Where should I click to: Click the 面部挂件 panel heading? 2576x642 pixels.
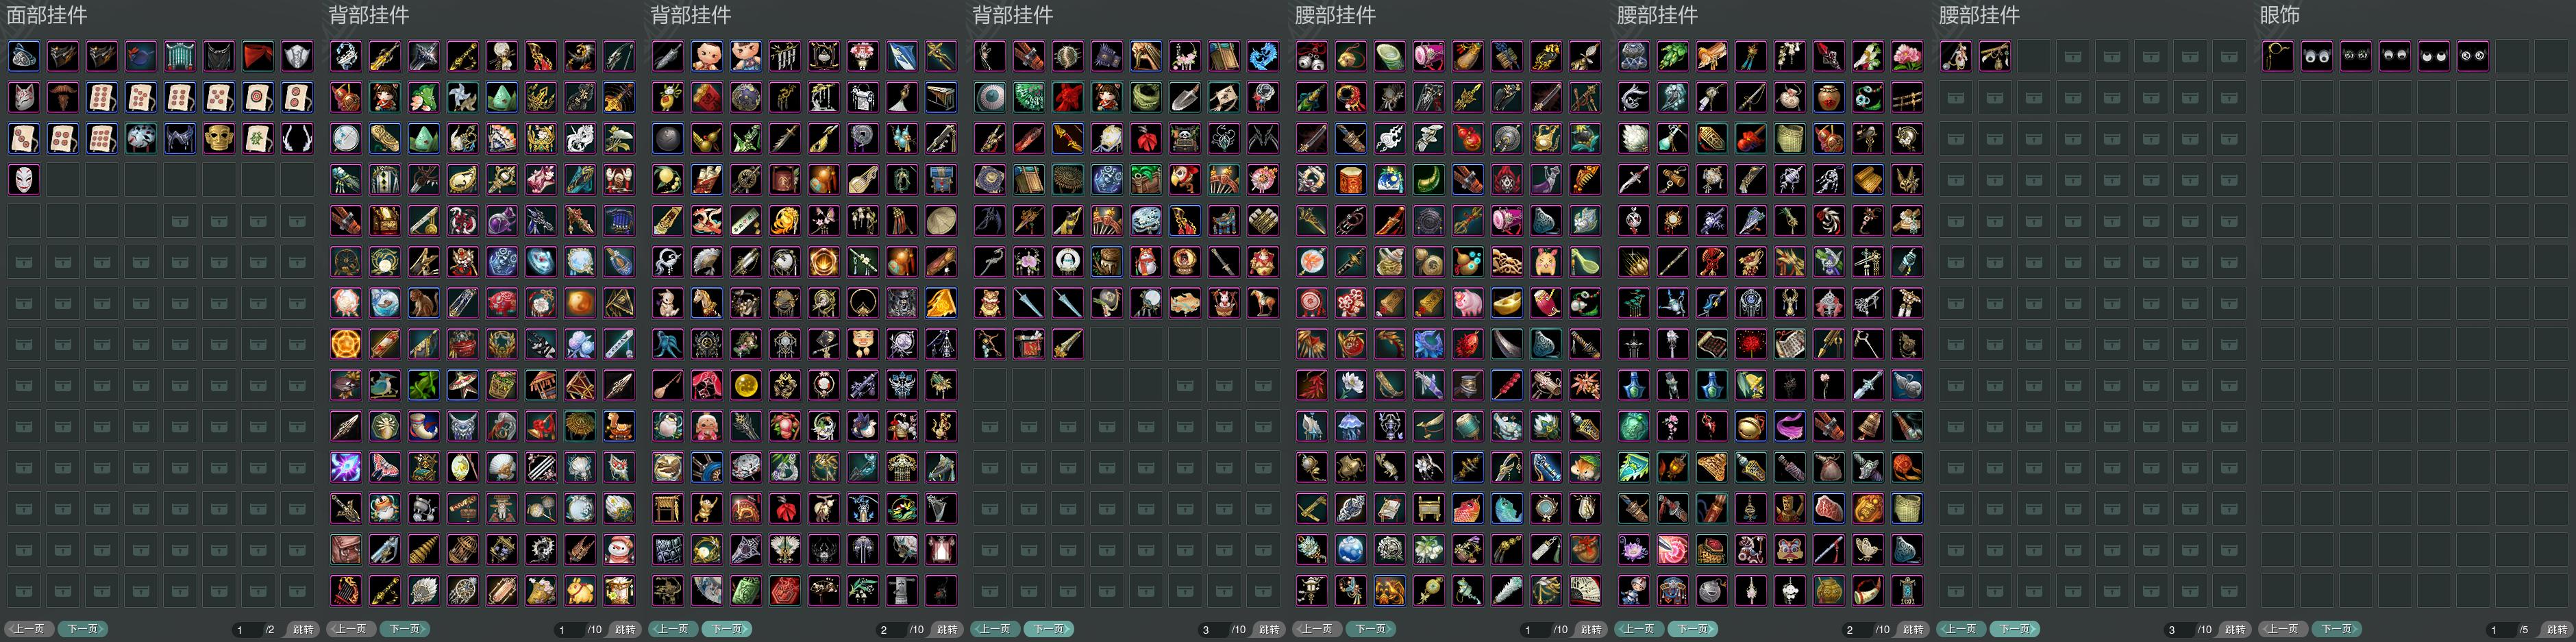[x=47, y=15]
